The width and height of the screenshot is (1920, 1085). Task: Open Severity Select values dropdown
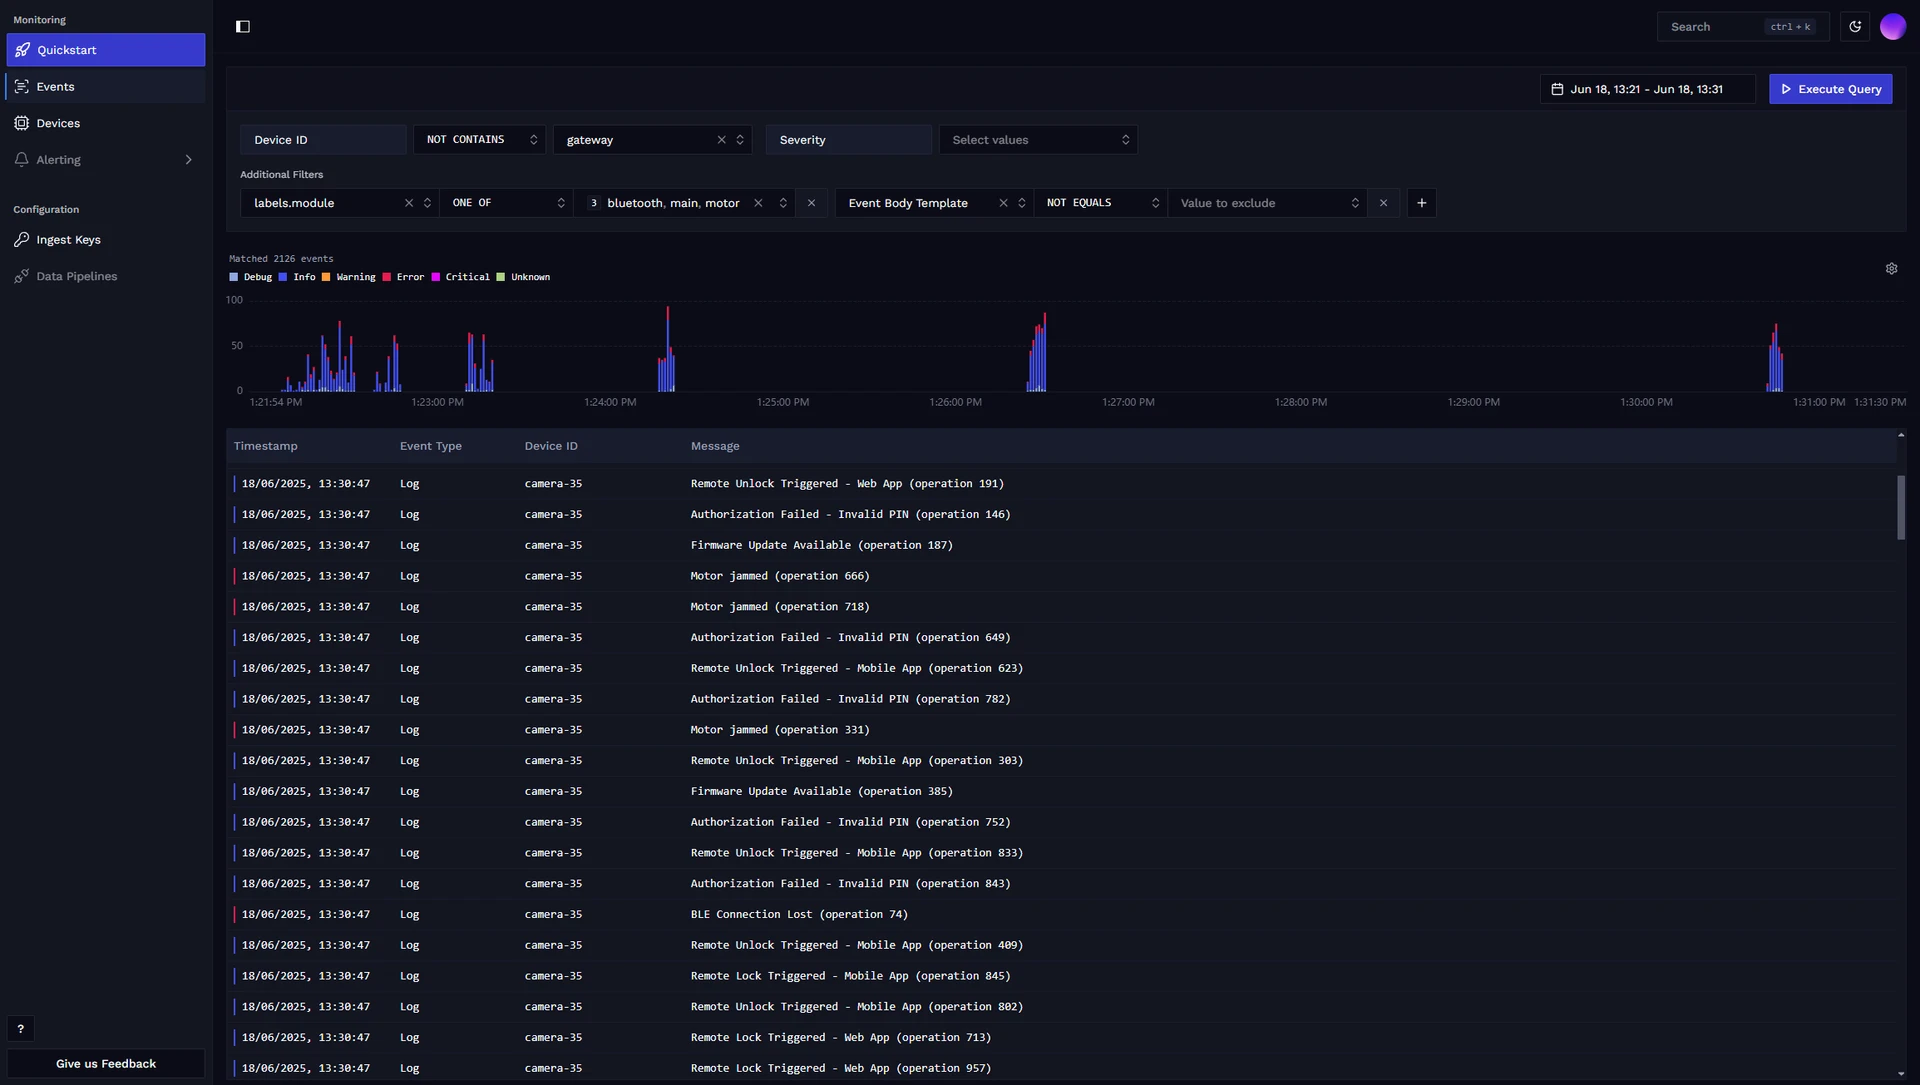tap(1038, 140)
